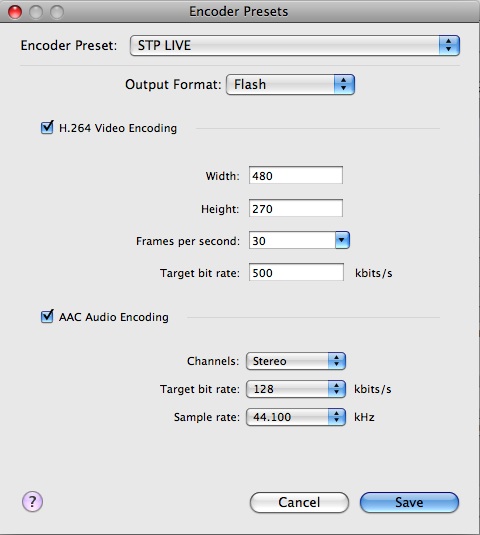The height and width of the screenshot is (535, 480).
Task: Click the Encoder Preset popup arrows icon
Action: pos(449,45)
